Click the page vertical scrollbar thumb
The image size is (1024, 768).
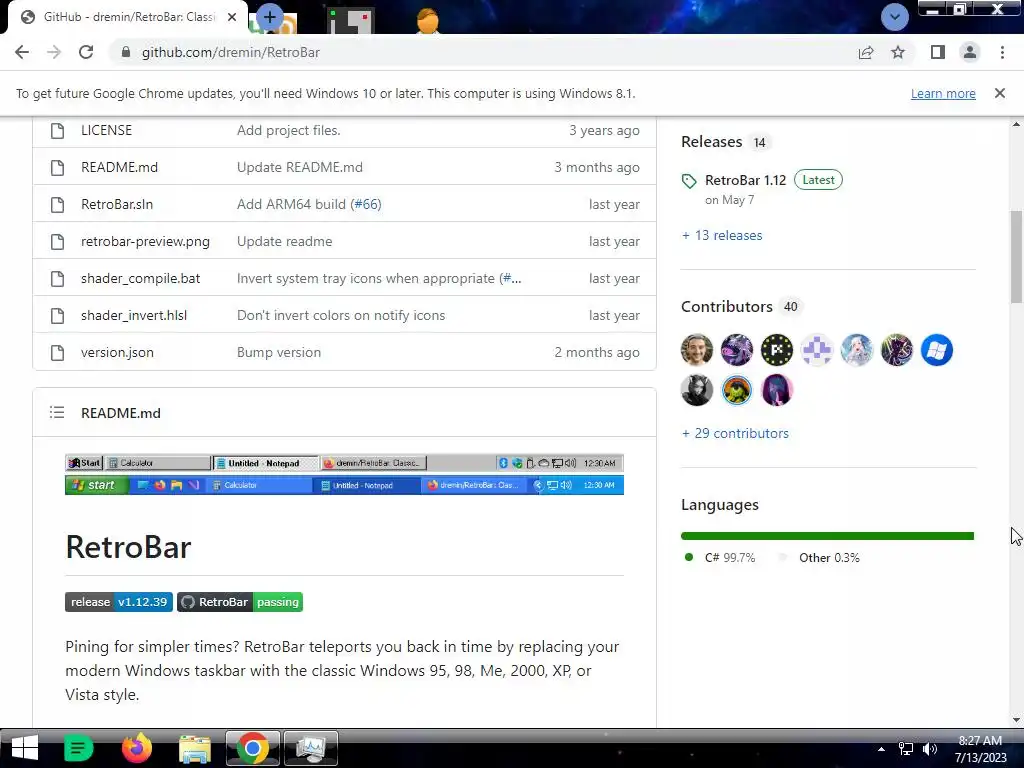point(1016,257)
